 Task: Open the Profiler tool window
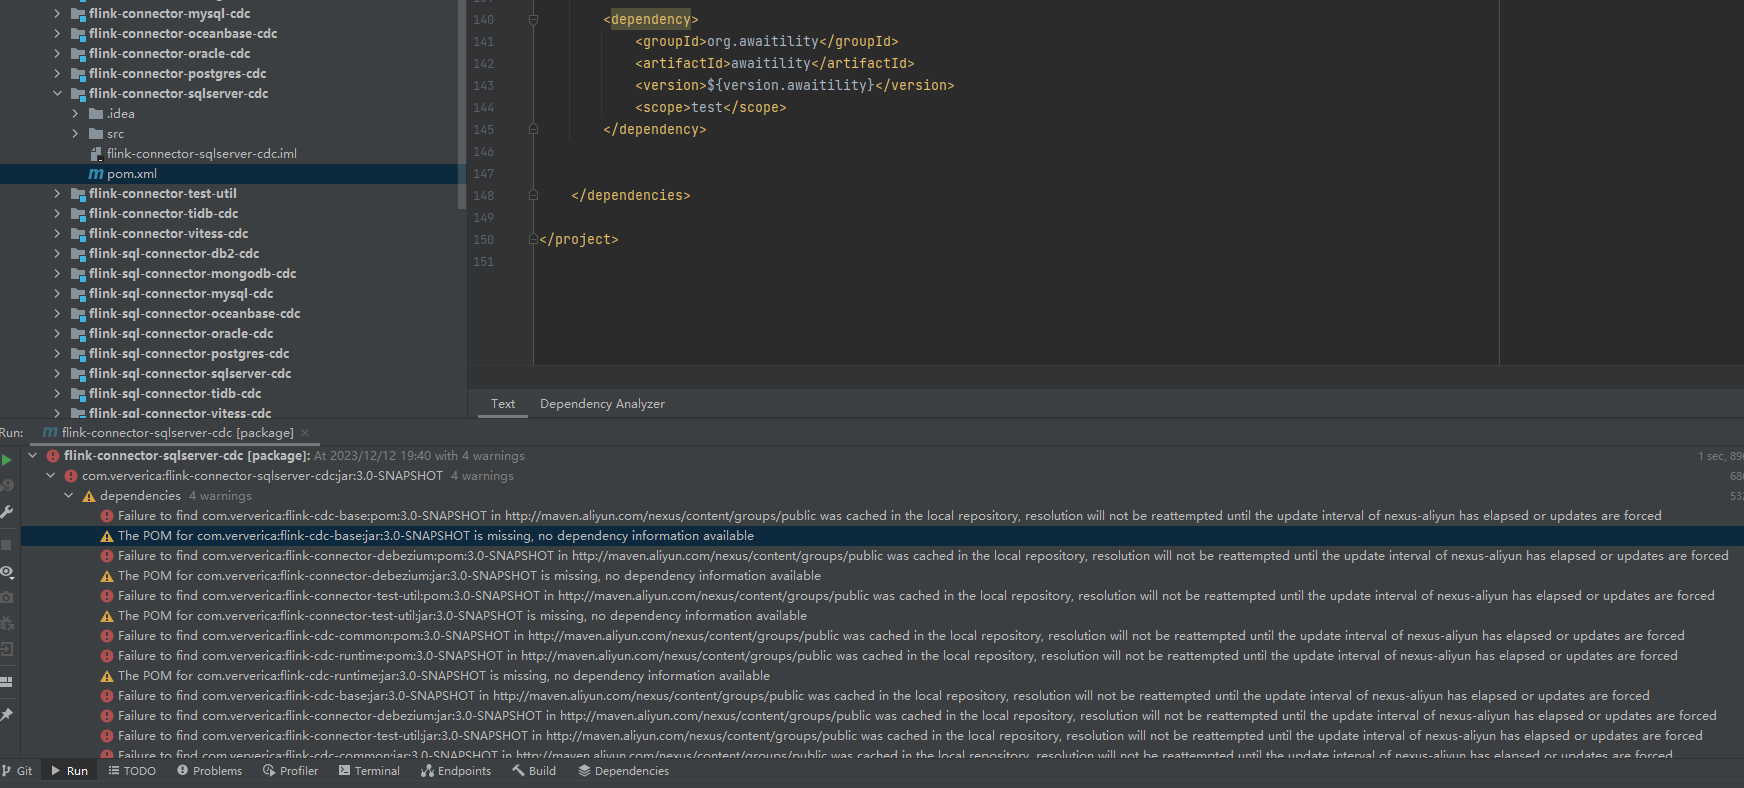coord(290,771)
